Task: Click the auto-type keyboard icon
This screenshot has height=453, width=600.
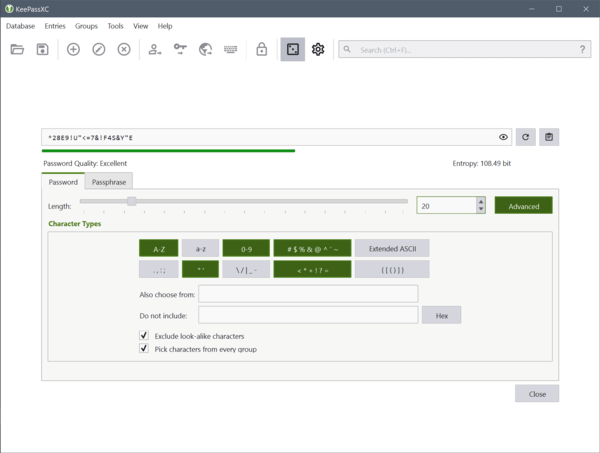Action: pos(231,49)
